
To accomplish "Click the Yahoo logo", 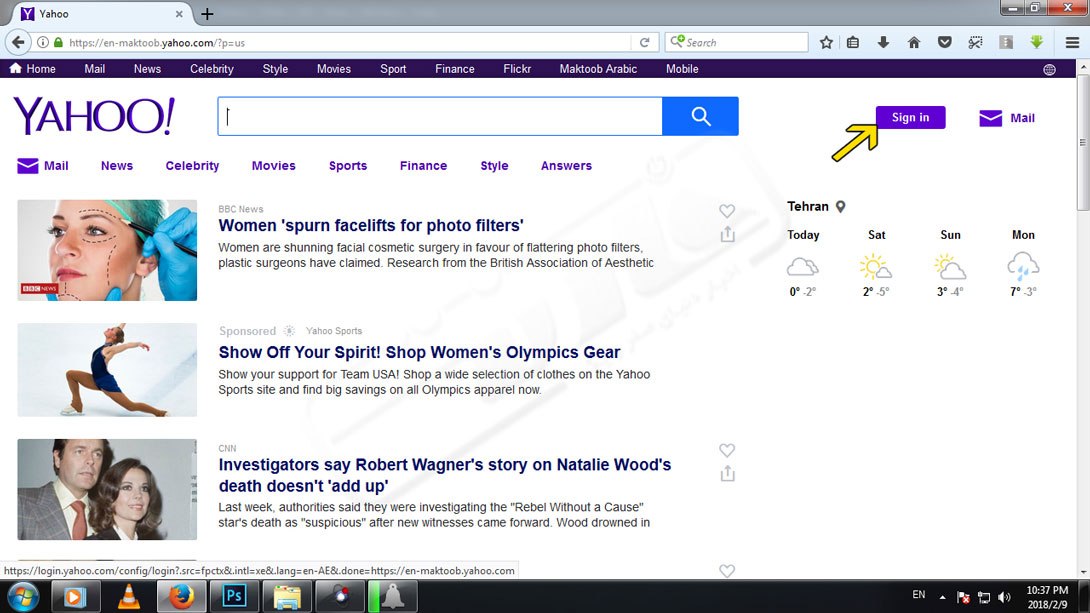I will [94, 115].
